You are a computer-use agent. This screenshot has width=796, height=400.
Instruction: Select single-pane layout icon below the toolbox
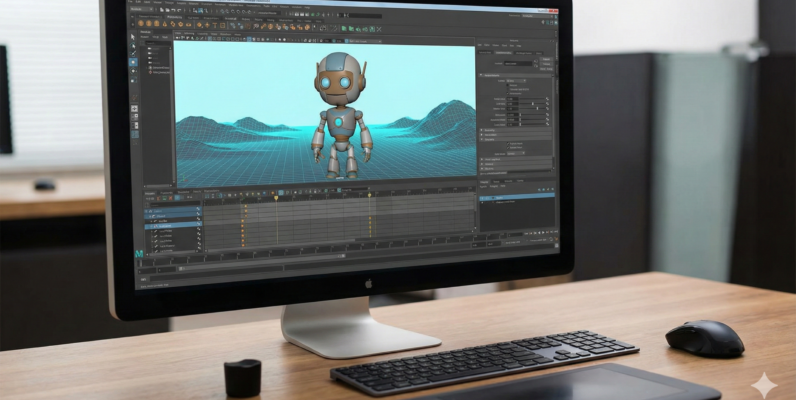pos(134,108)
